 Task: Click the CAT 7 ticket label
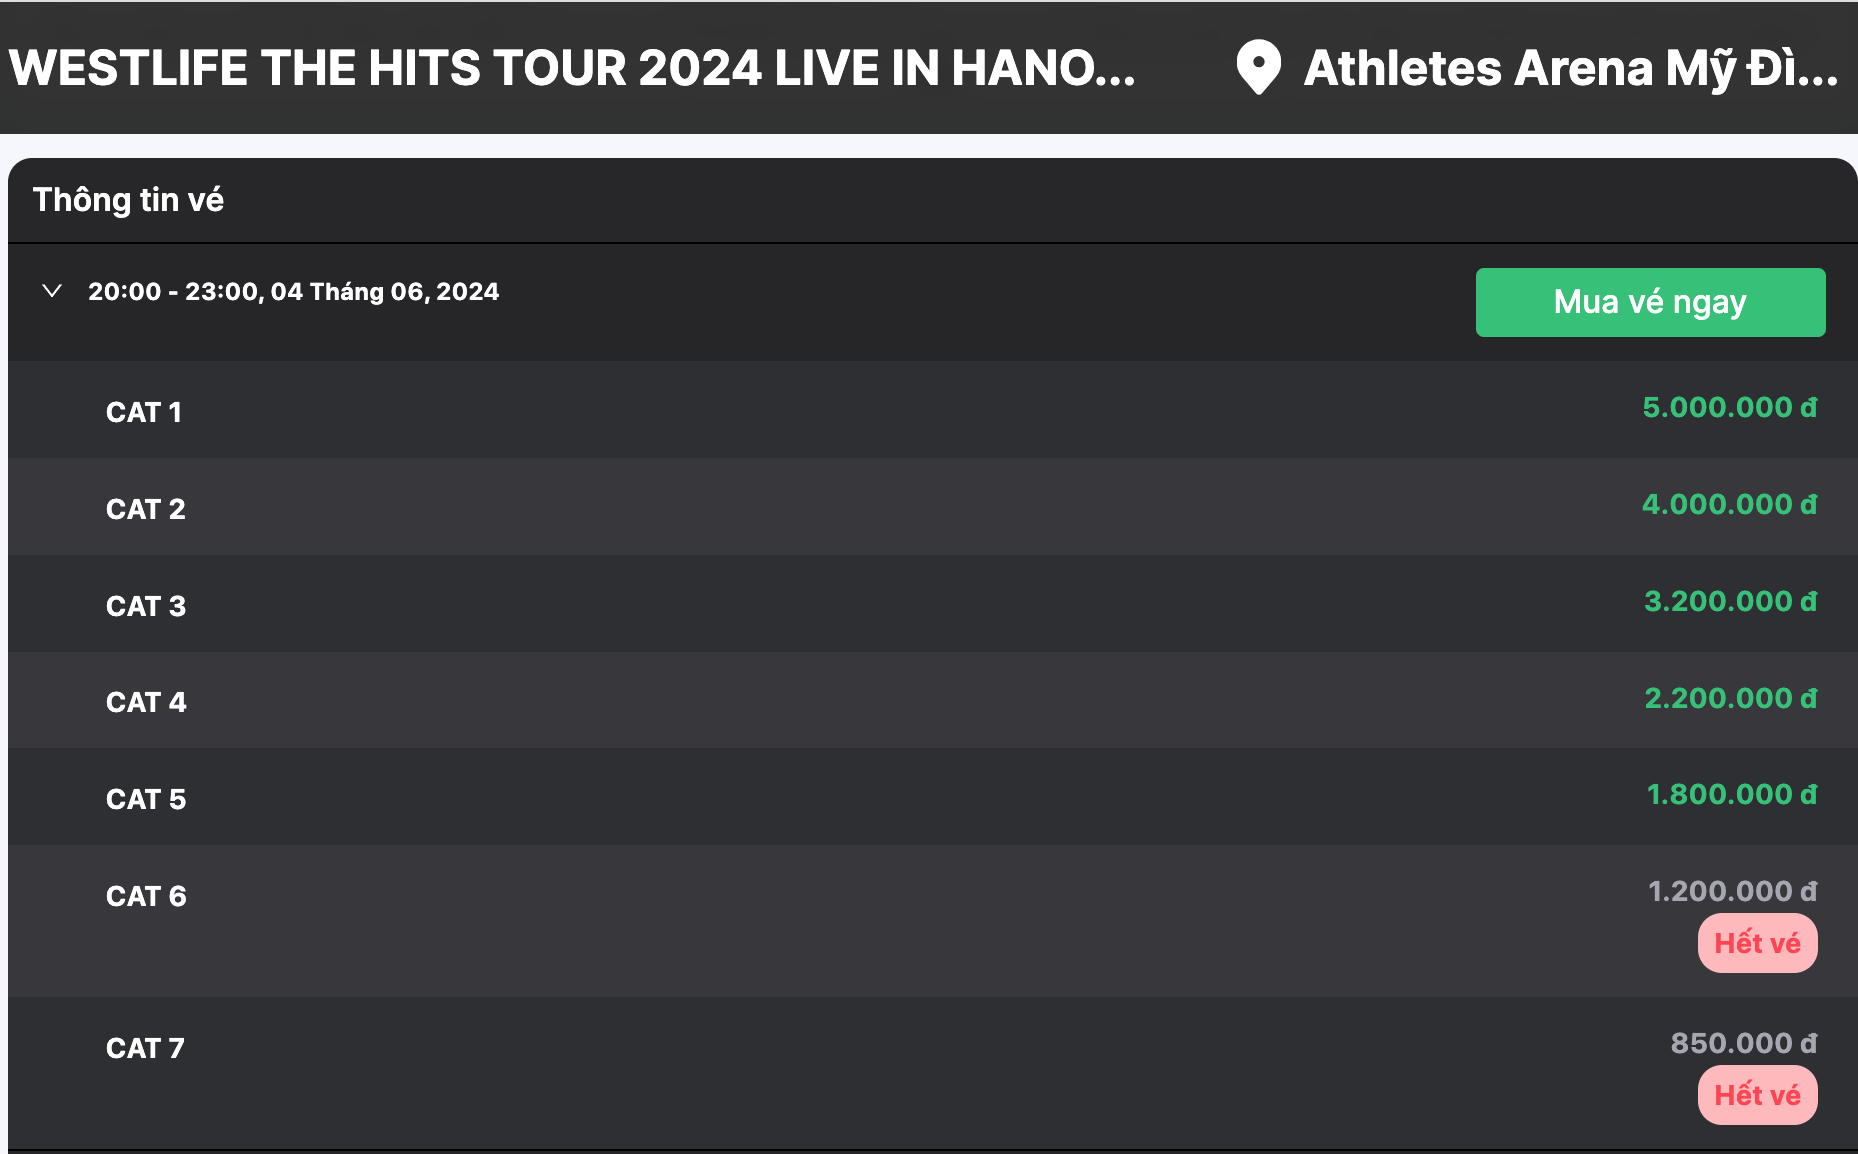pos(145,1048)
